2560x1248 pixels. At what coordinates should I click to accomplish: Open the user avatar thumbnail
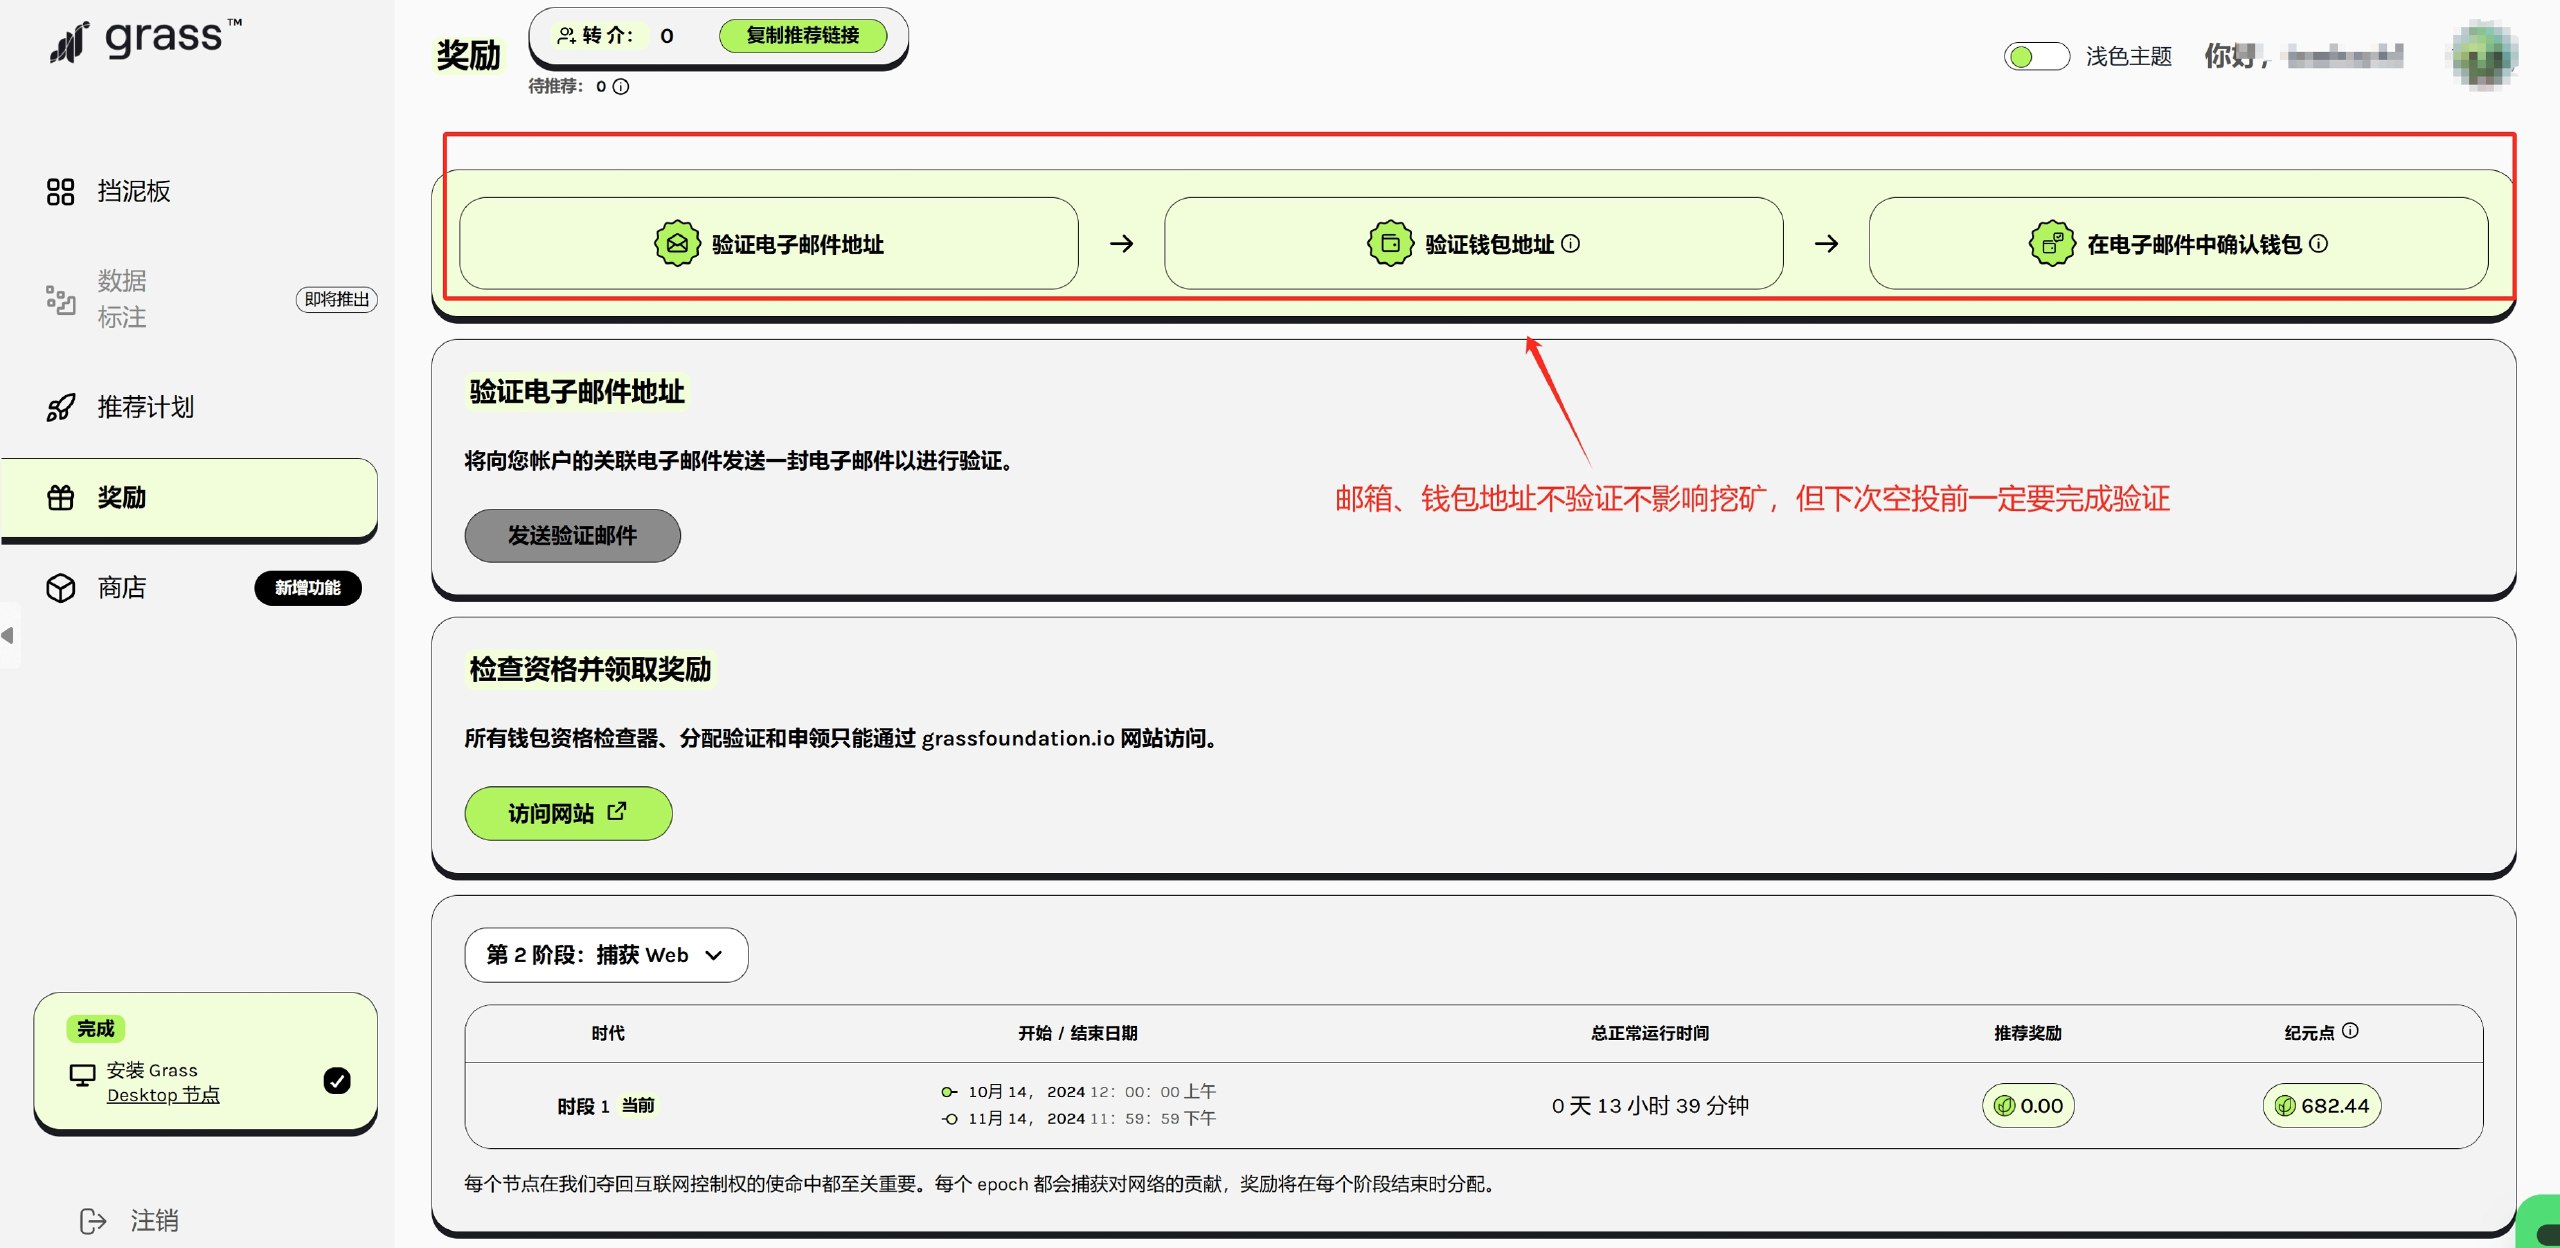(x=2483, y=55)
